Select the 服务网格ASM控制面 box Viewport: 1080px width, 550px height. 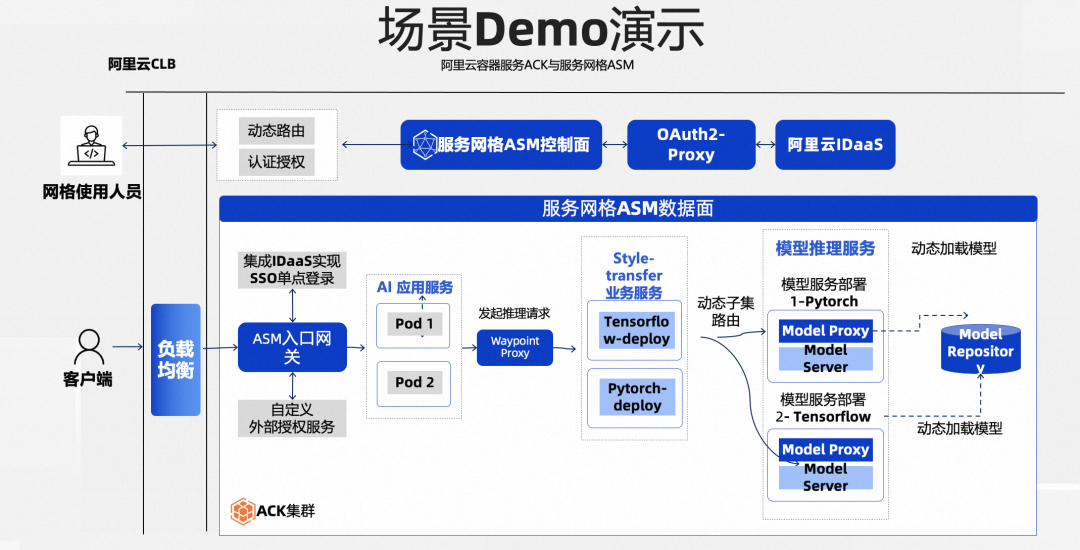pyautogui.click(x=501, y=145)
